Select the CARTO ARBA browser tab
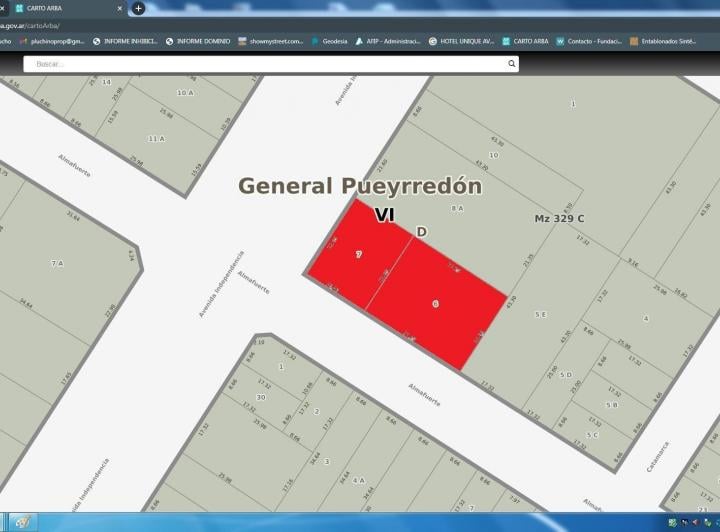This screenshot has height=532, width=720. 67,8
